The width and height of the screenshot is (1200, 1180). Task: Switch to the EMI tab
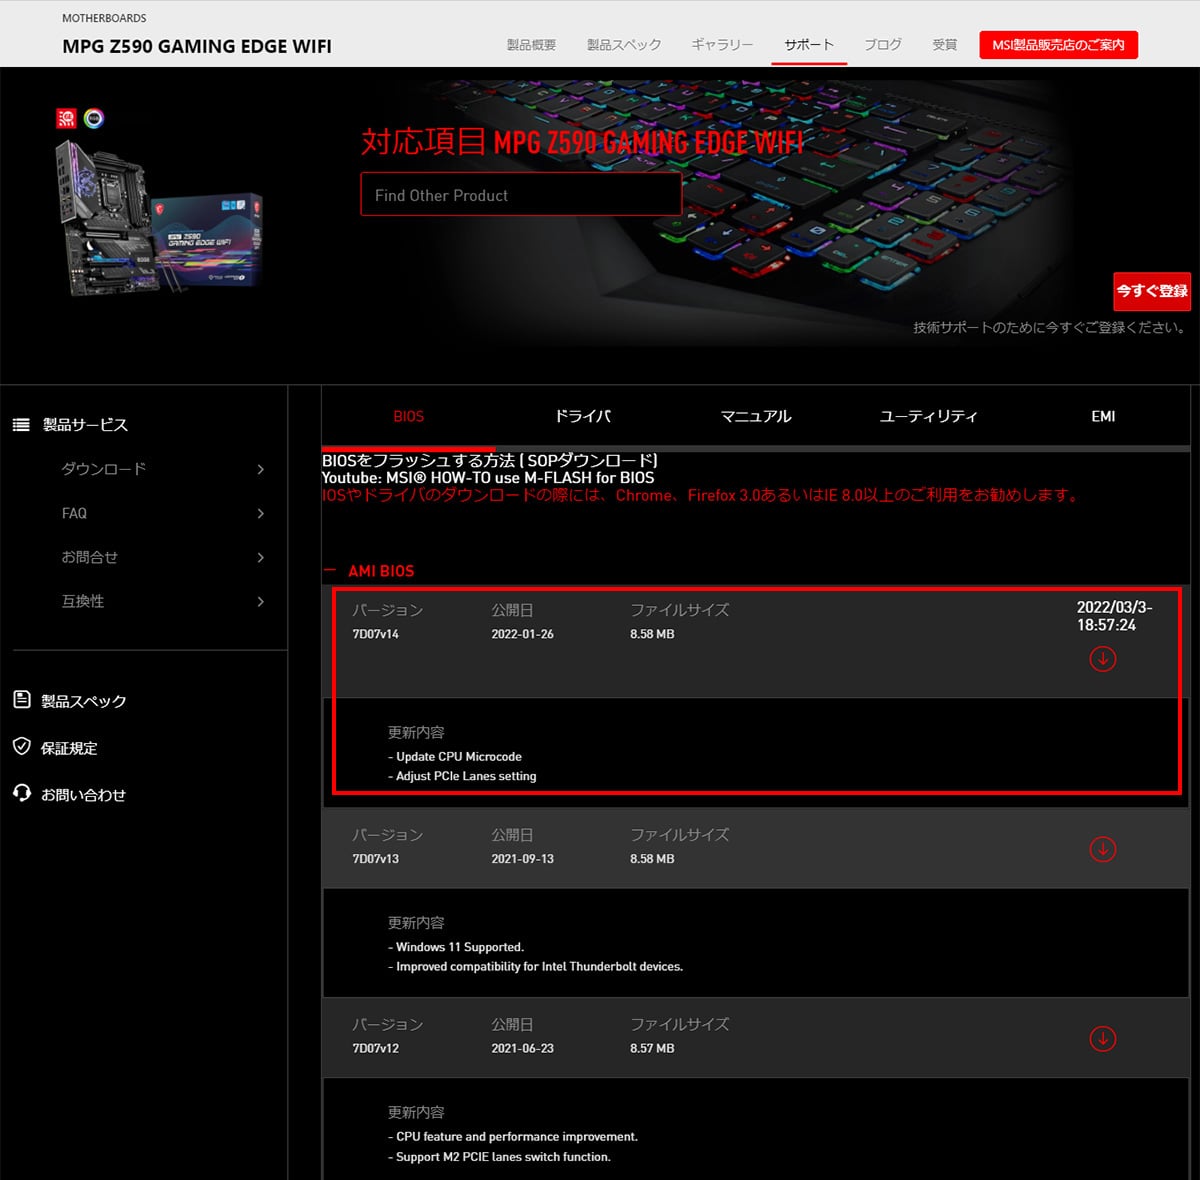(x=1103, y=416)
